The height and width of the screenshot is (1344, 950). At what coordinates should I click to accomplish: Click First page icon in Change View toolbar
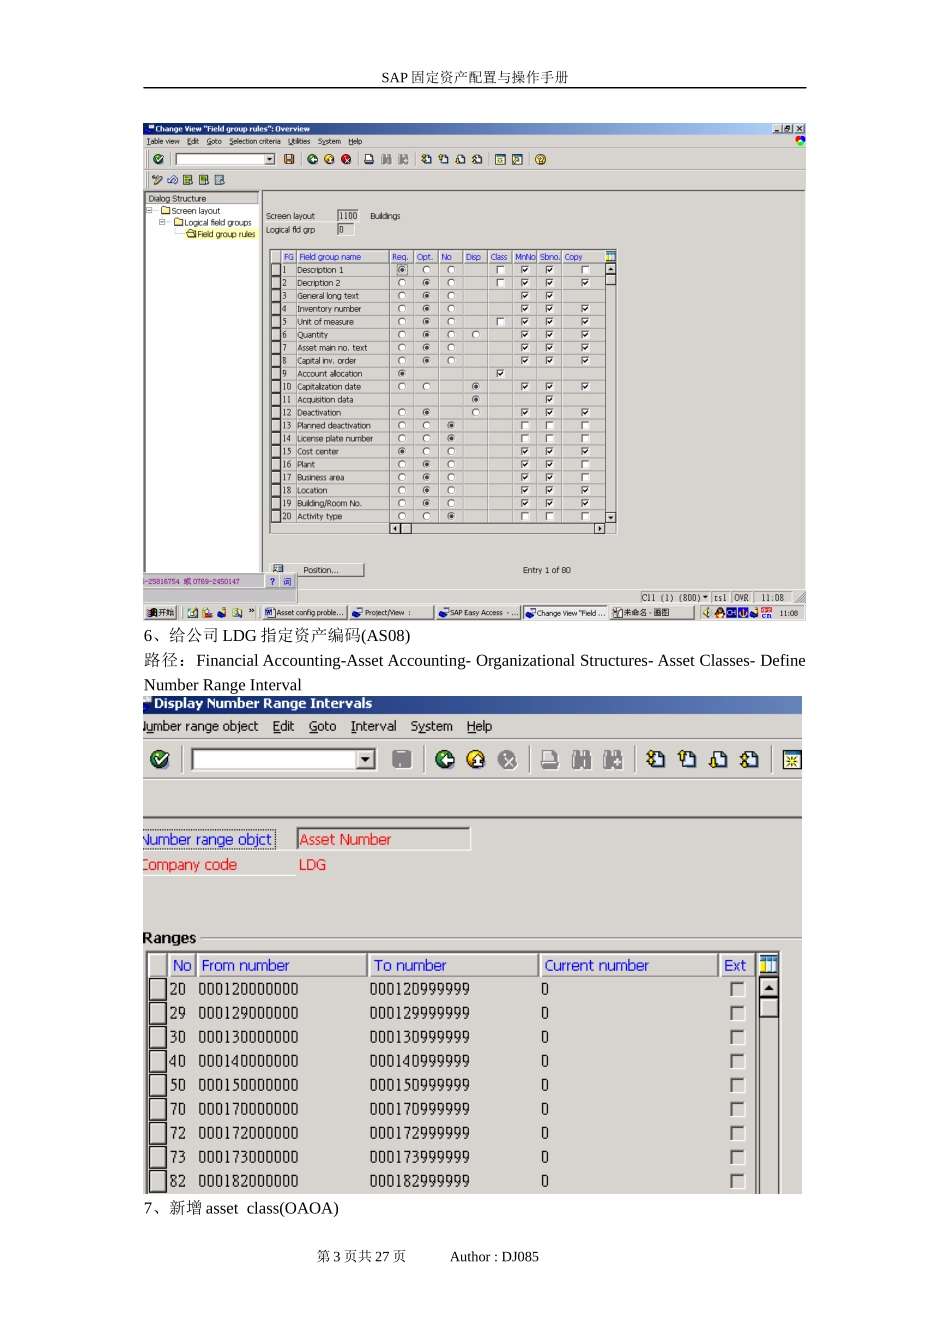click(x=426, y=159)
